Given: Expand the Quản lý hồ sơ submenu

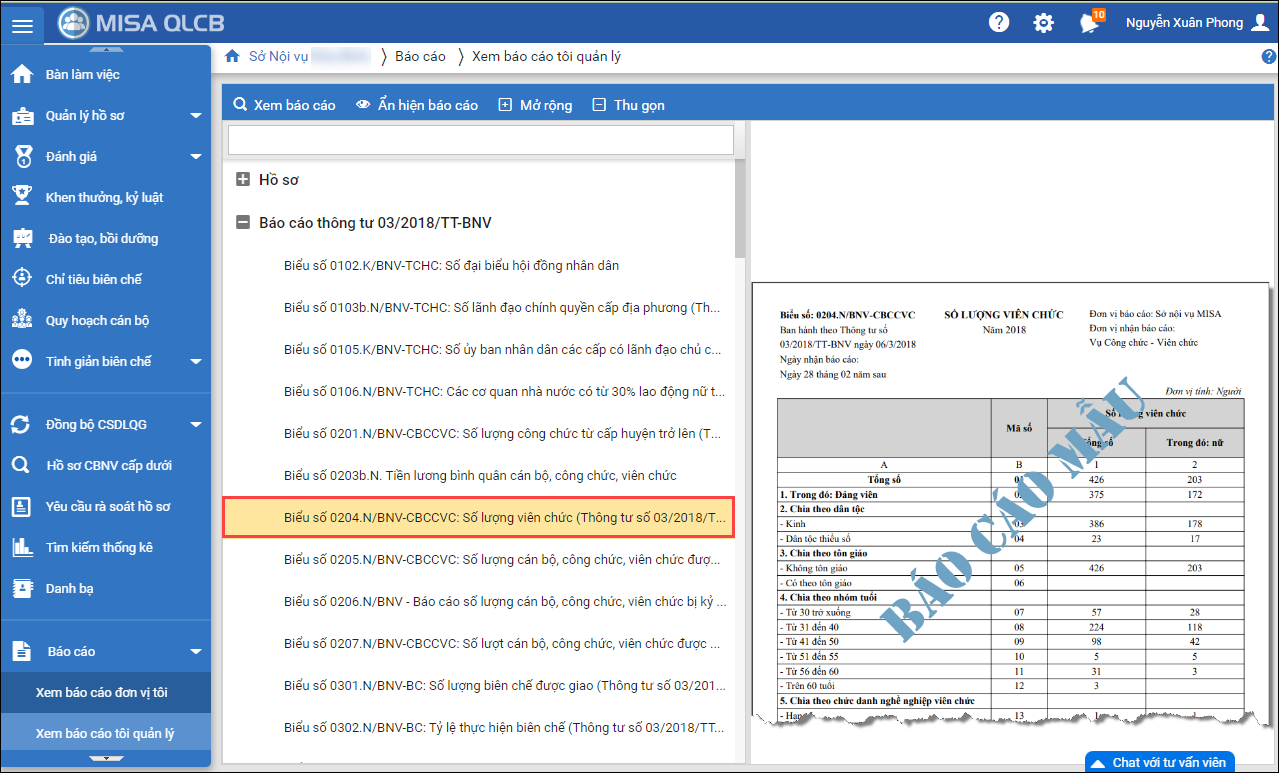Looking at the screenshot, I should tap(196, 116).
